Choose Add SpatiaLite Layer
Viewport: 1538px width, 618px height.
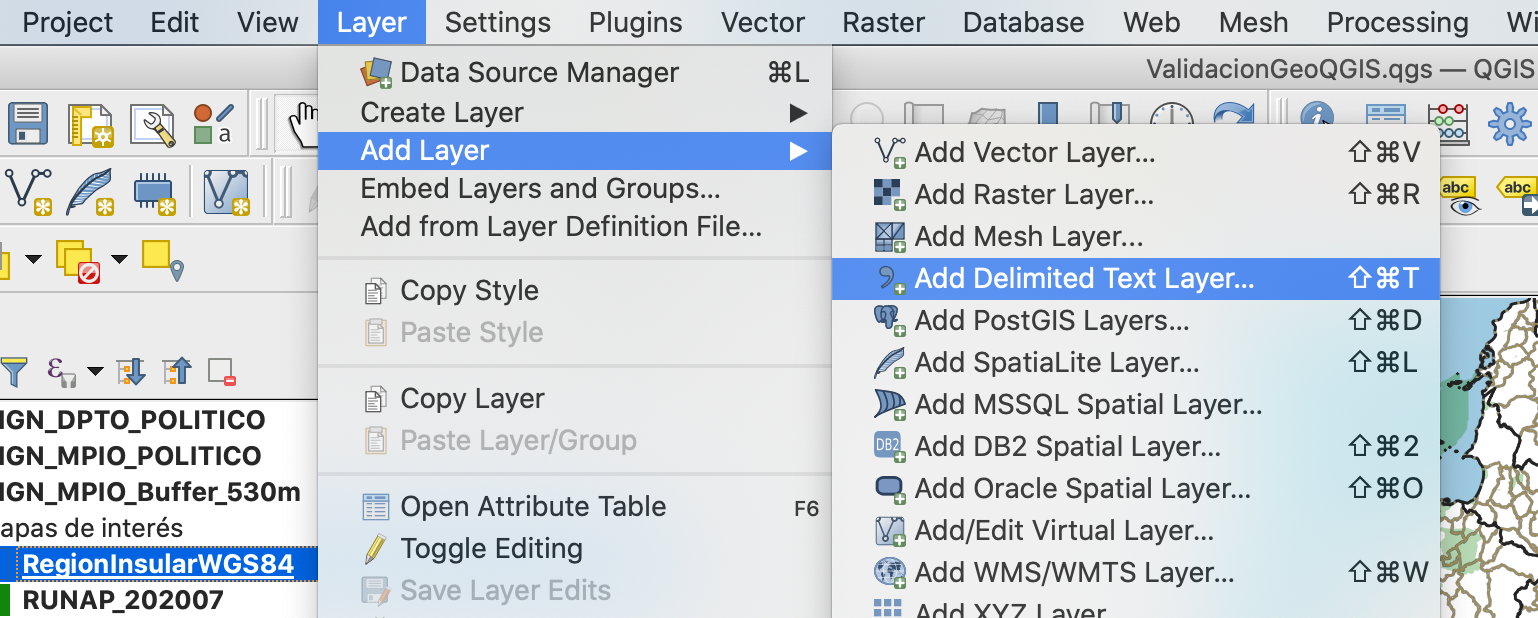(x=1136, y=363)
